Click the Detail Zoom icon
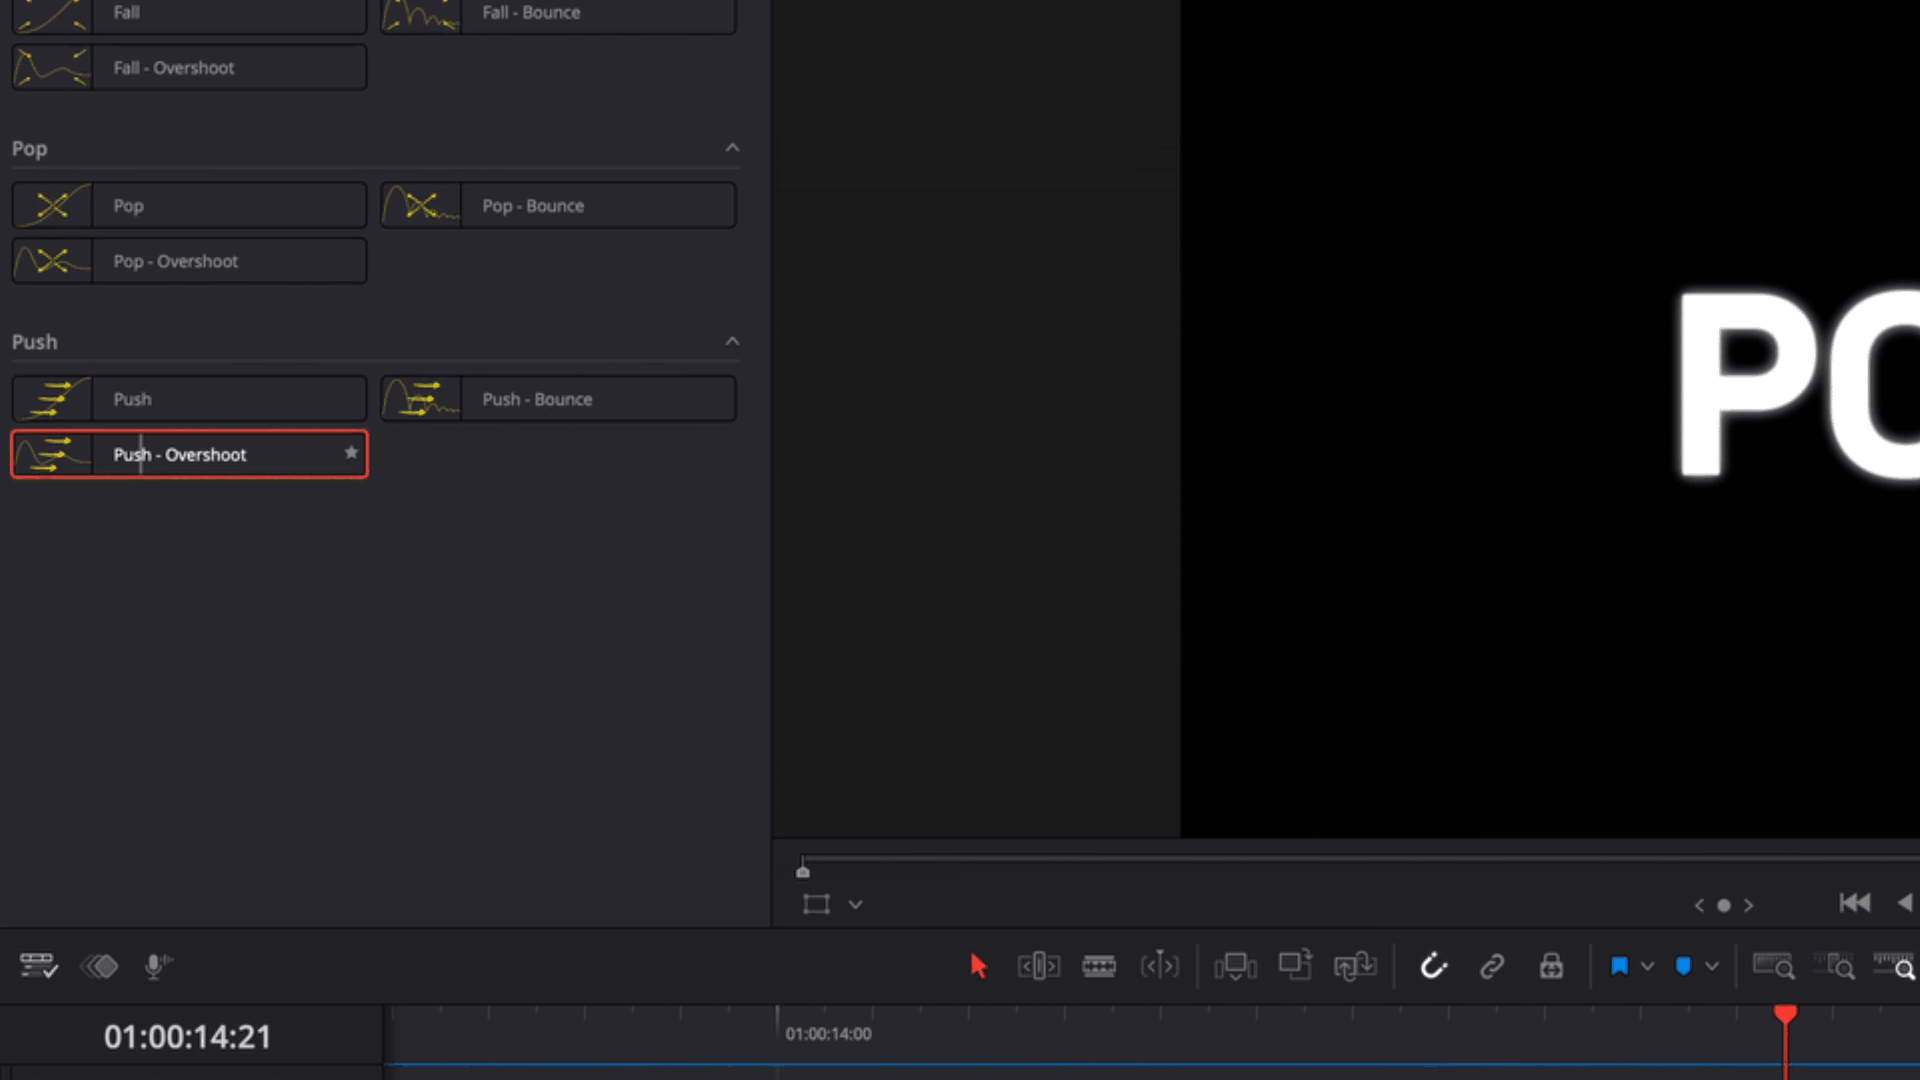The image size is (1920, 1080). [x=1834, y=966]
